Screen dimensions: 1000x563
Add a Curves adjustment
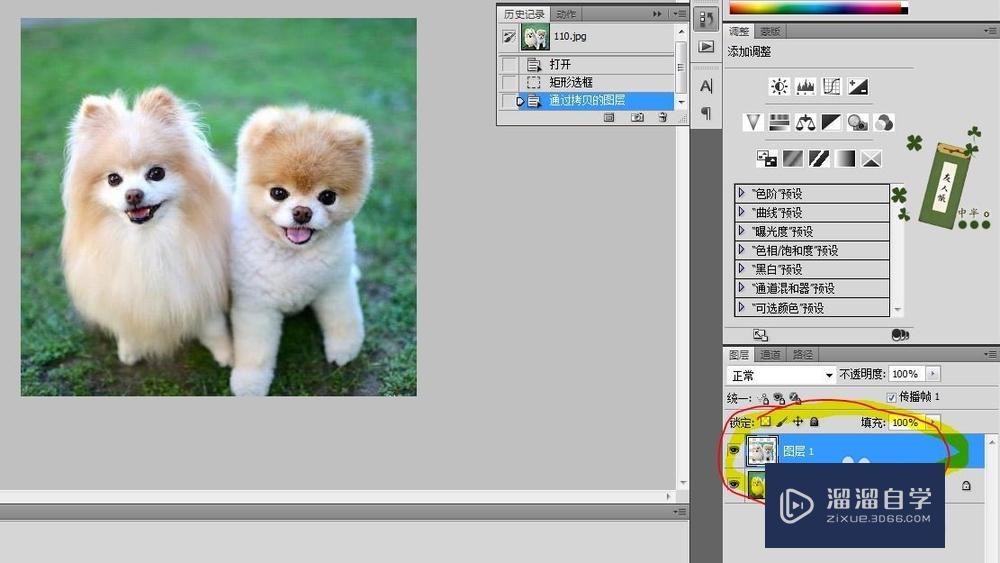click(832, 86)
